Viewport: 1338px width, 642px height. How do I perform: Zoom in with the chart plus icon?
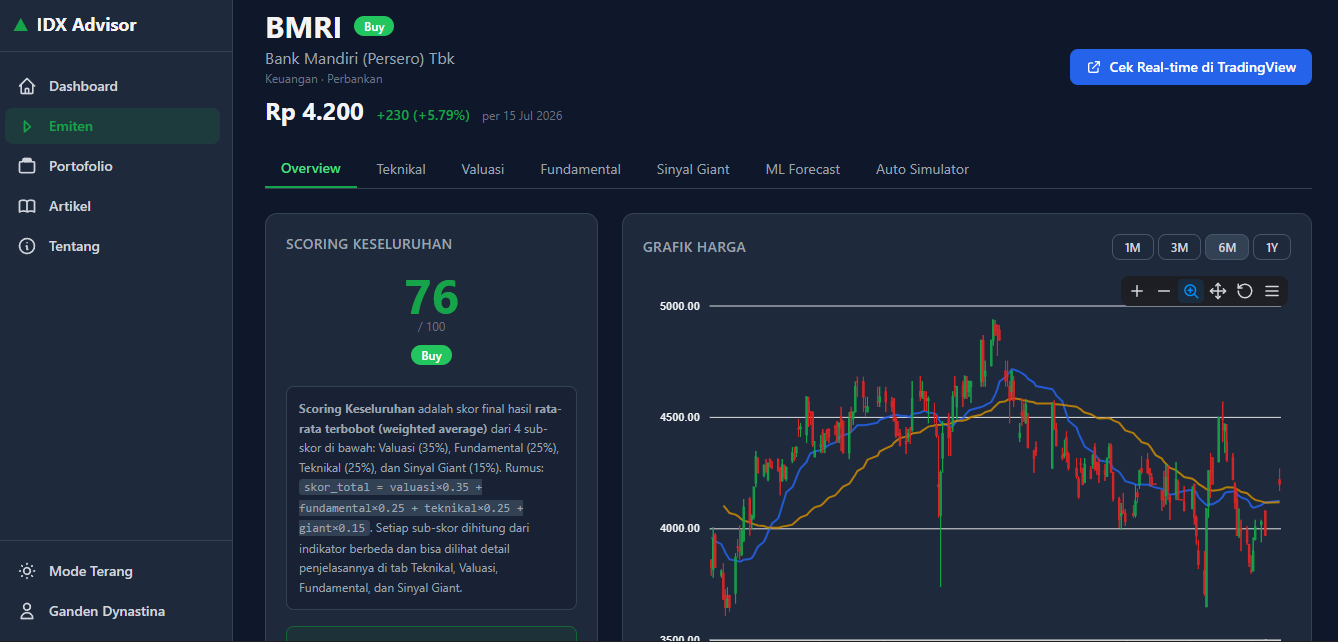[1137, 291]
